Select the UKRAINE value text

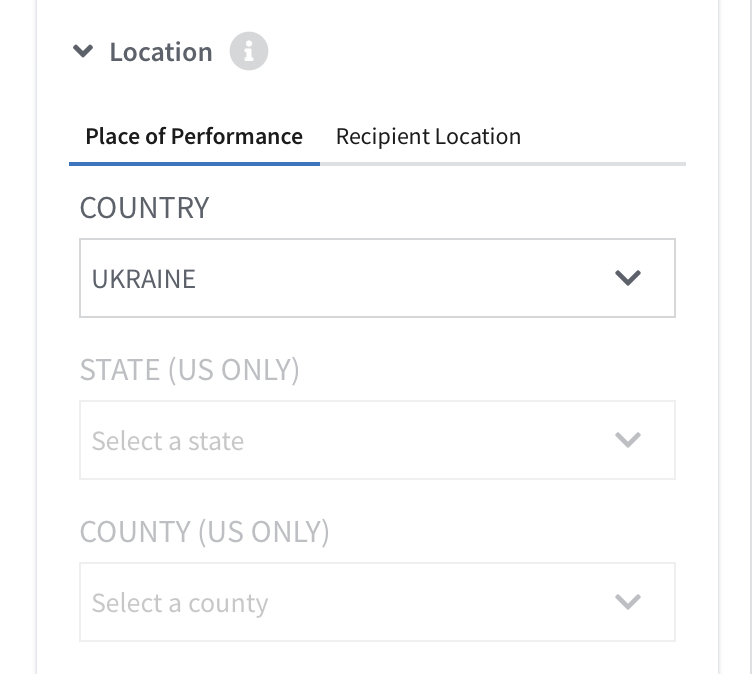point(144,279)
